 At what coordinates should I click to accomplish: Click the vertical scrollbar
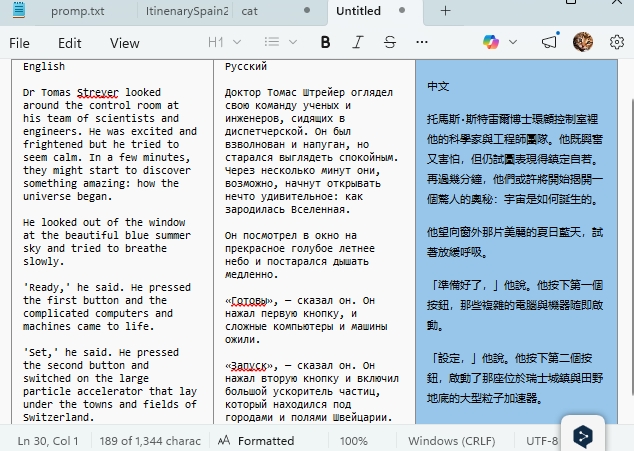(x=632, y=247)
